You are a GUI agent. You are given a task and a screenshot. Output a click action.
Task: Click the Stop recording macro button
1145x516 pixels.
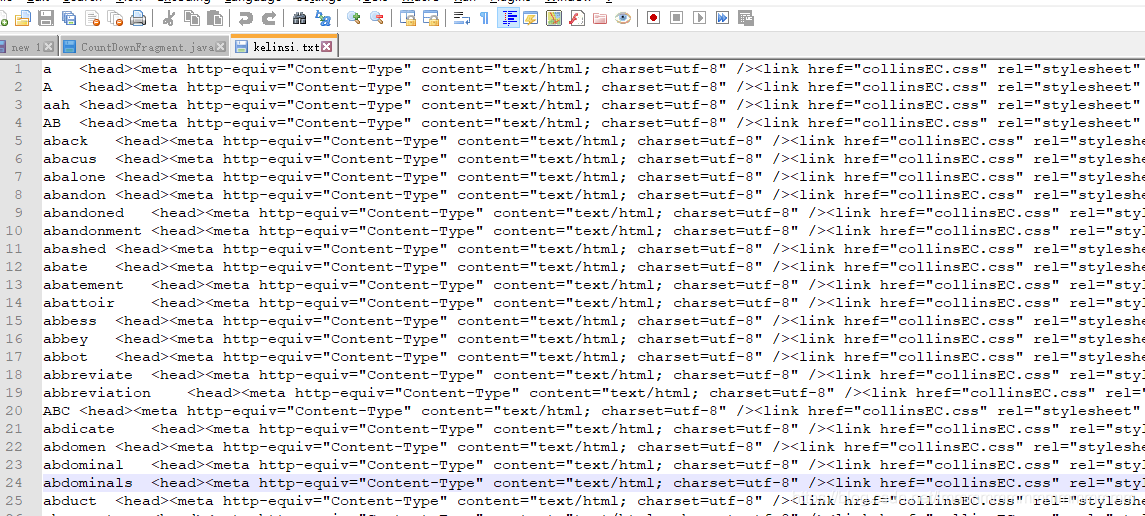tap(677, 18)
